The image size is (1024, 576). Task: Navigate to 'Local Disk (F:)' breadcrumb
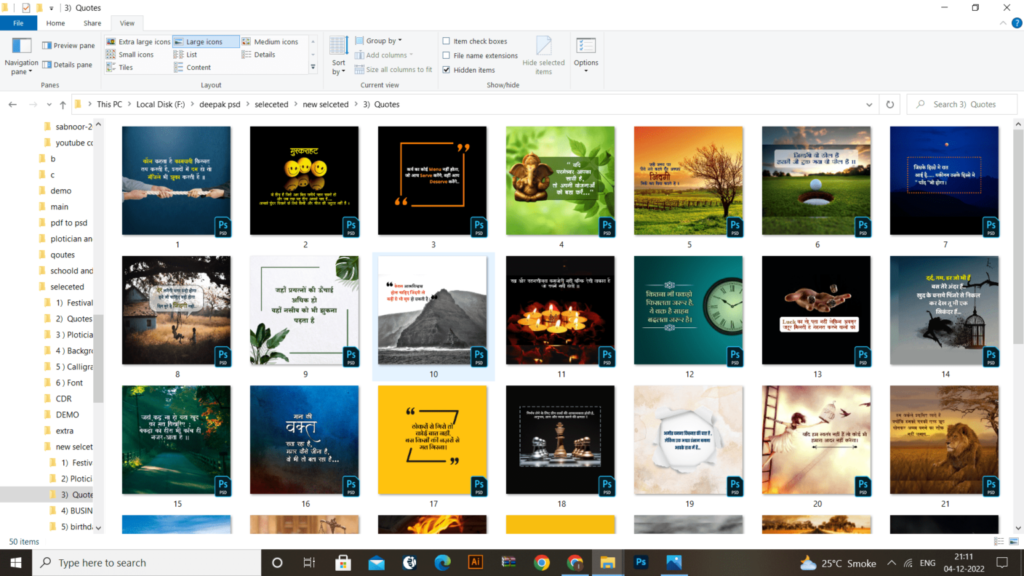(x=160, y=104)
